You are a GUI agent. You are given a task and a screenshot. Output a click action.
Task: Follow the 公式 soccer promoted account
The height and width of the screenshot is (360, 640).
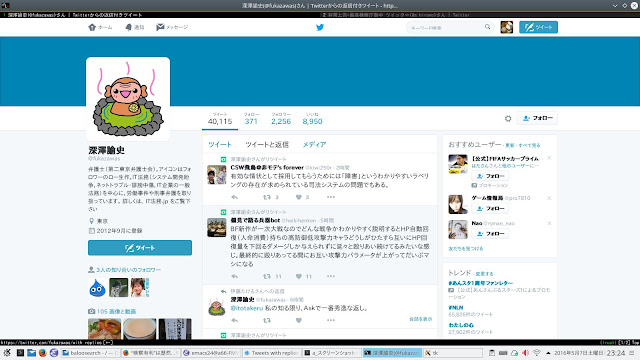[490, 176]
